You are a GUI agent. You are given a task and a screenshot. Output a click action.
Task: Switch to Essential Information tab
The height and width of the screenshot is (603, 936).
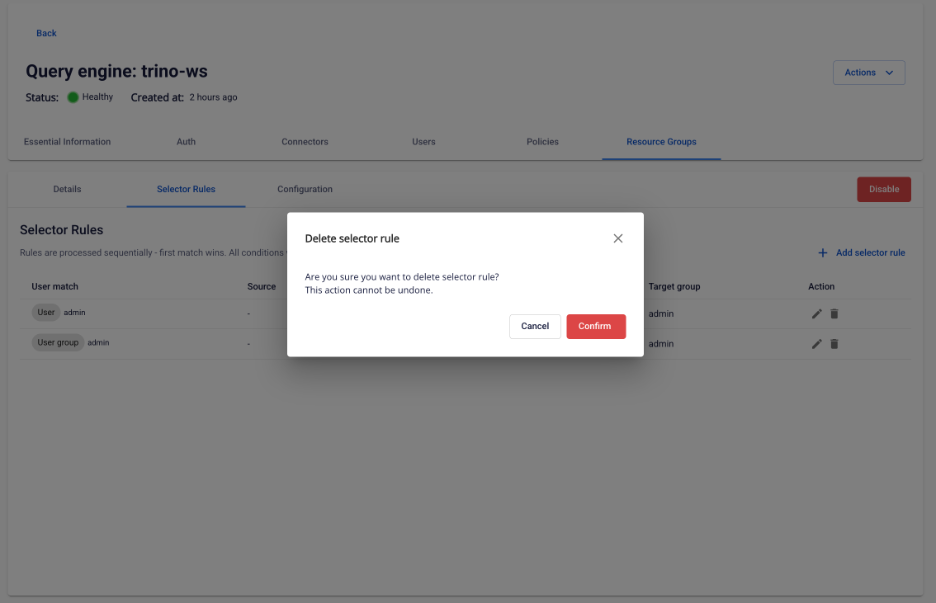tap(67, 141)
